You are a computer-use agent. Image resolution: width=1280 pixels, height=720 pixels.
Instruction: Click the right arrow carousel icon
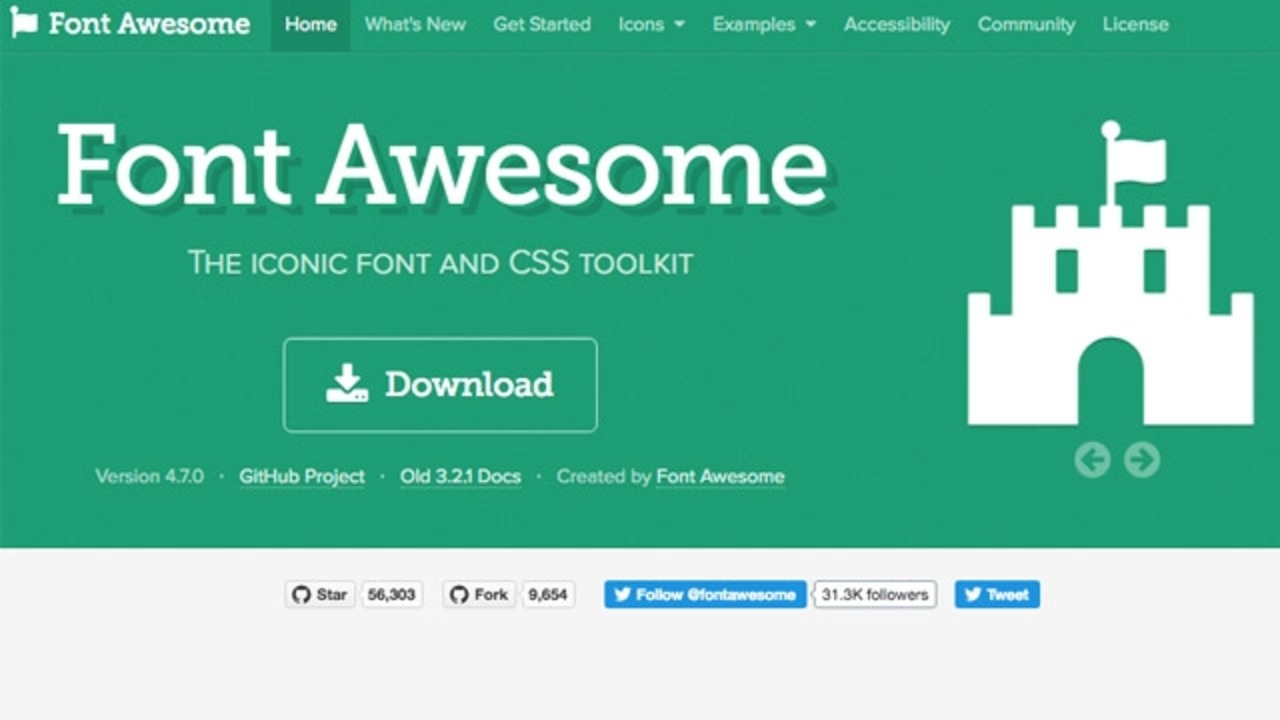point(1142,460)
